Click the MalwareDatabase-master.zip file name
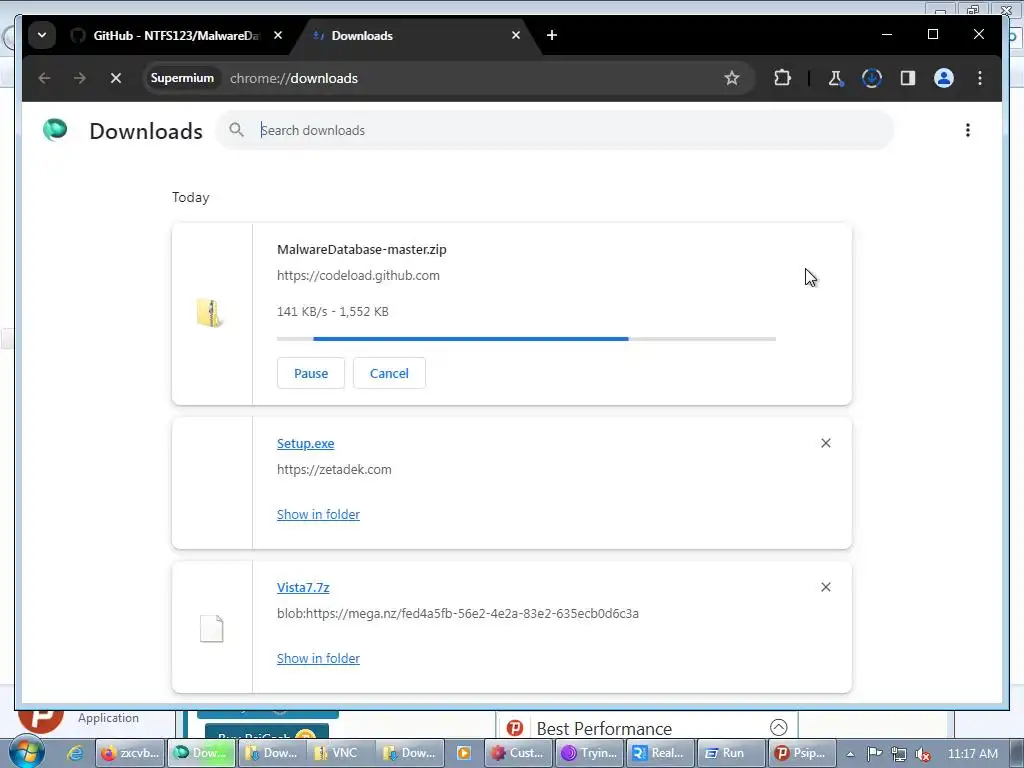This screenshot has height=768, width=1024. click(x=362, y=249)
